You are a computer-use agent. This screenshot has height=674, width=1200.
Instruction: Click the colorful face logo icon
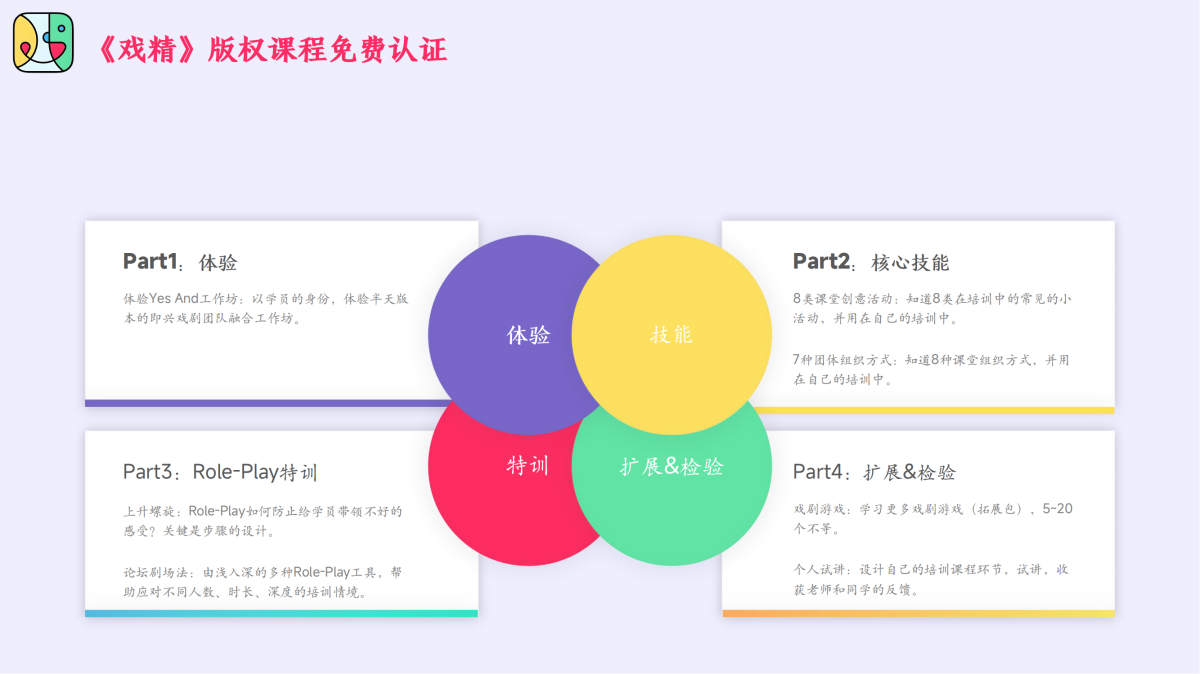pyautogui.click(x=43, y=43)
